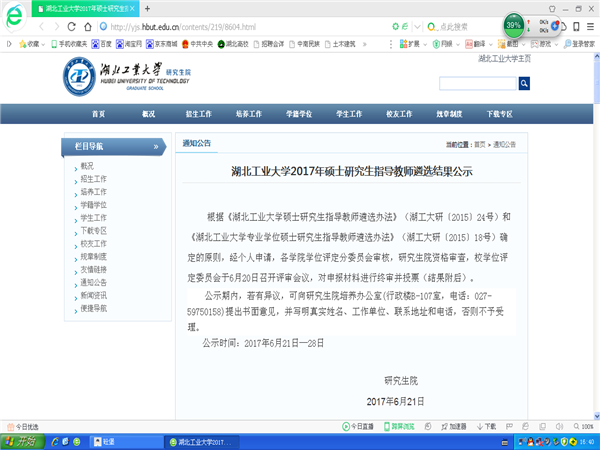Screen dimensions: 600x450
Task: Open the 中南民族 bookmark
Action: (304, 44)
